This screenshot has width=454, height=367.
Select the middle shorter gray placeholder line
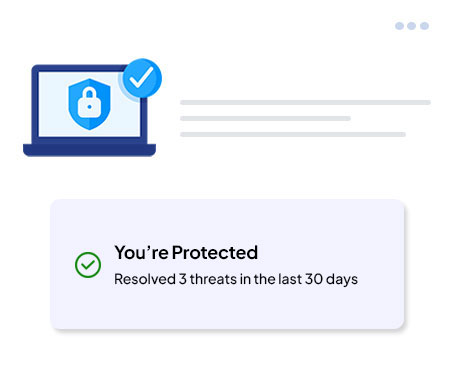tap(265, 118)
